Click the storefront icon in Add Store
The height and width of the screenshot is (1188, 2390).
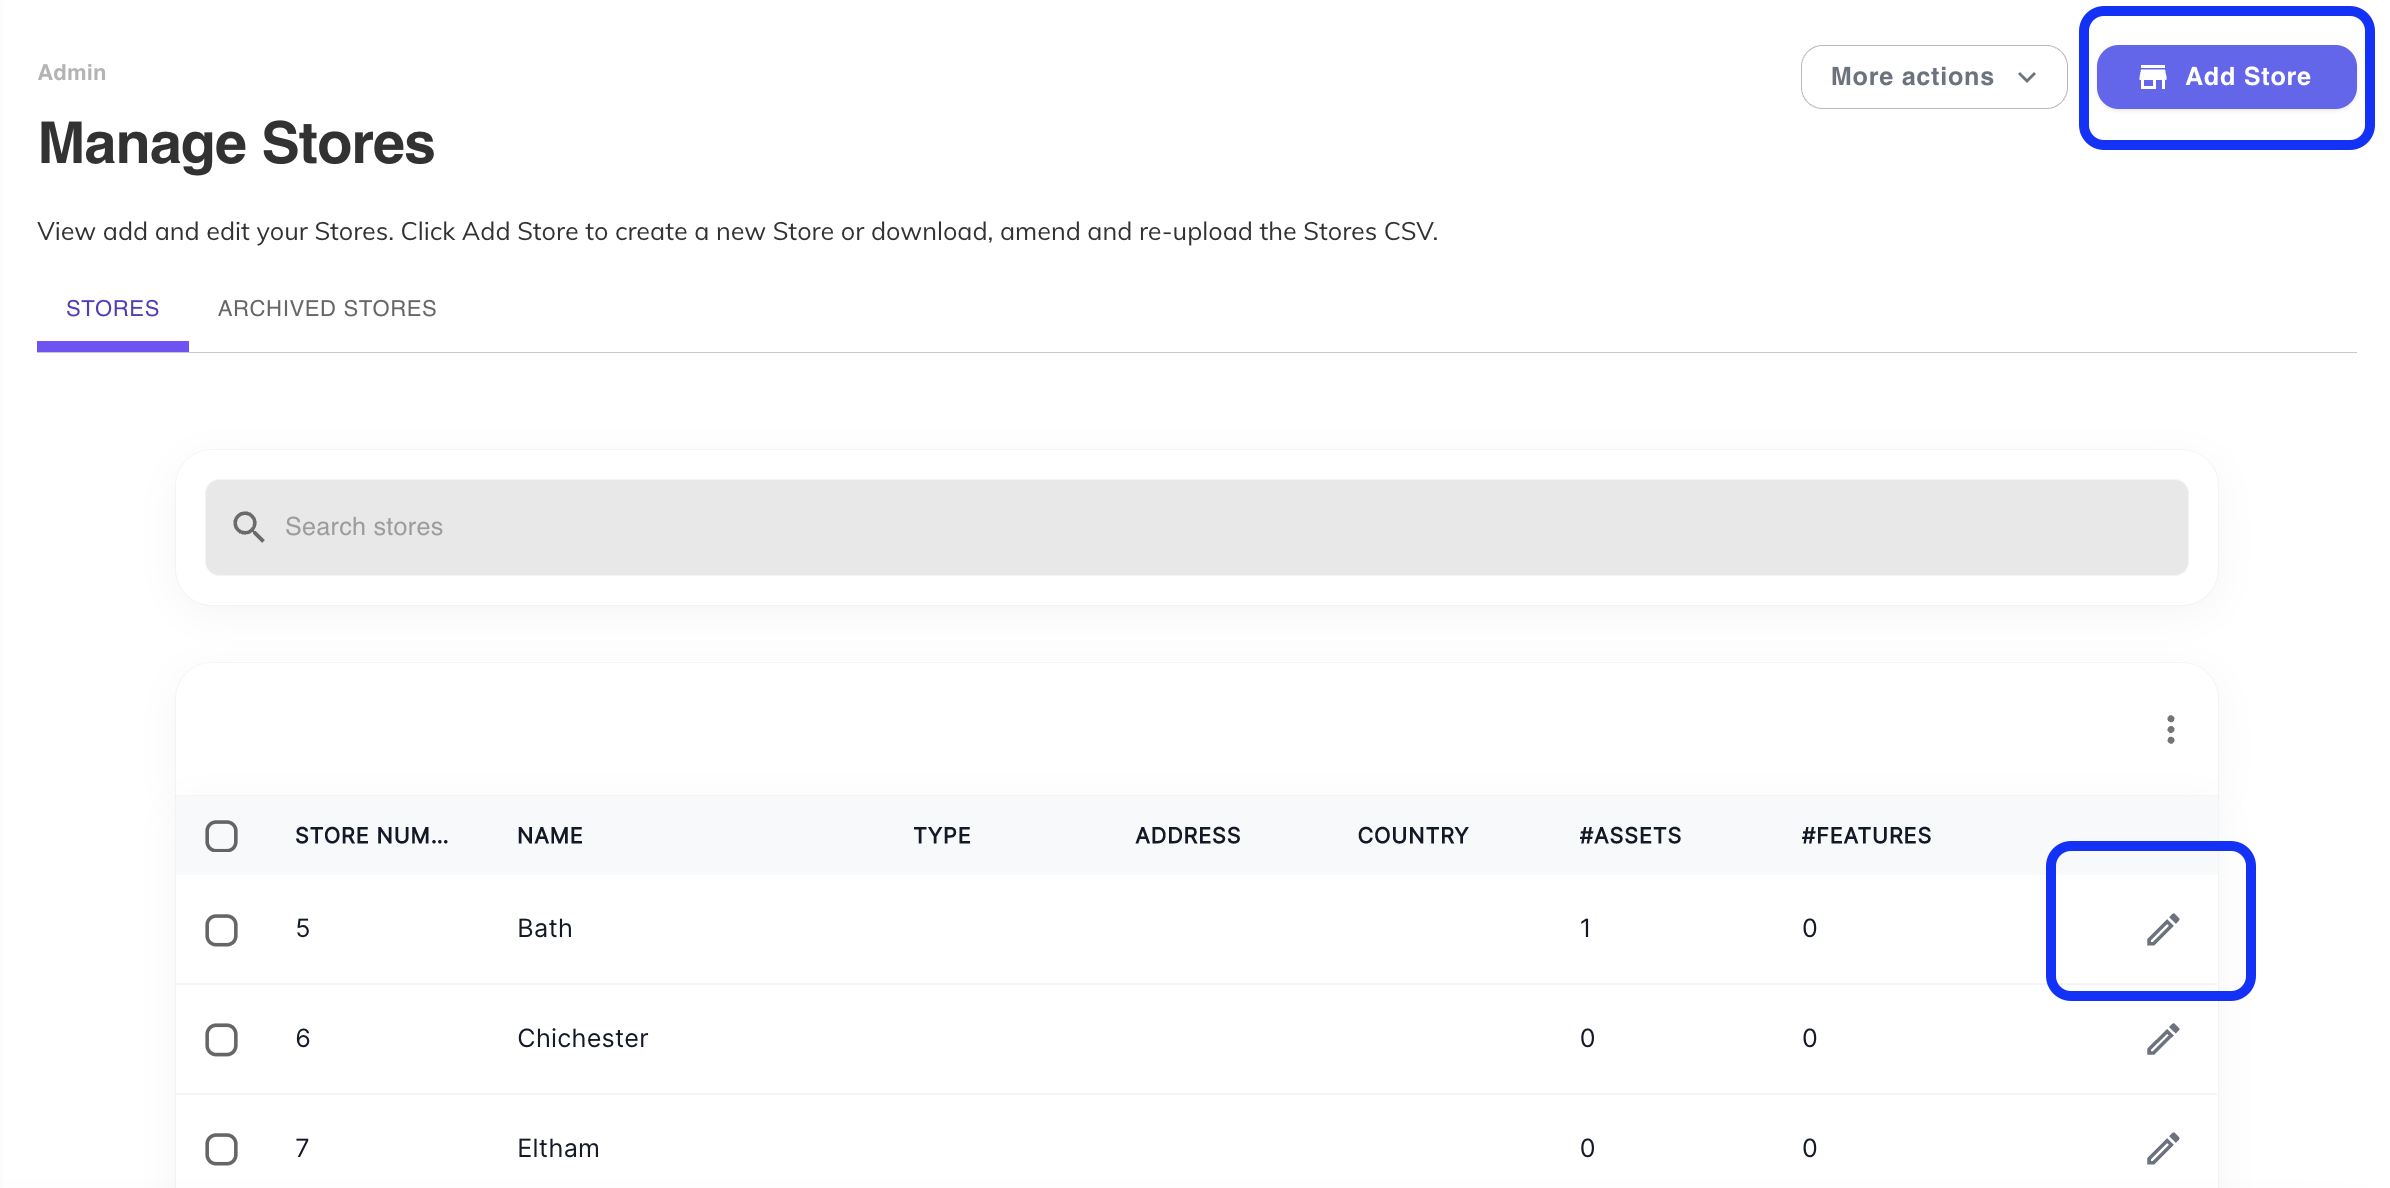(x=2152, y=77)
